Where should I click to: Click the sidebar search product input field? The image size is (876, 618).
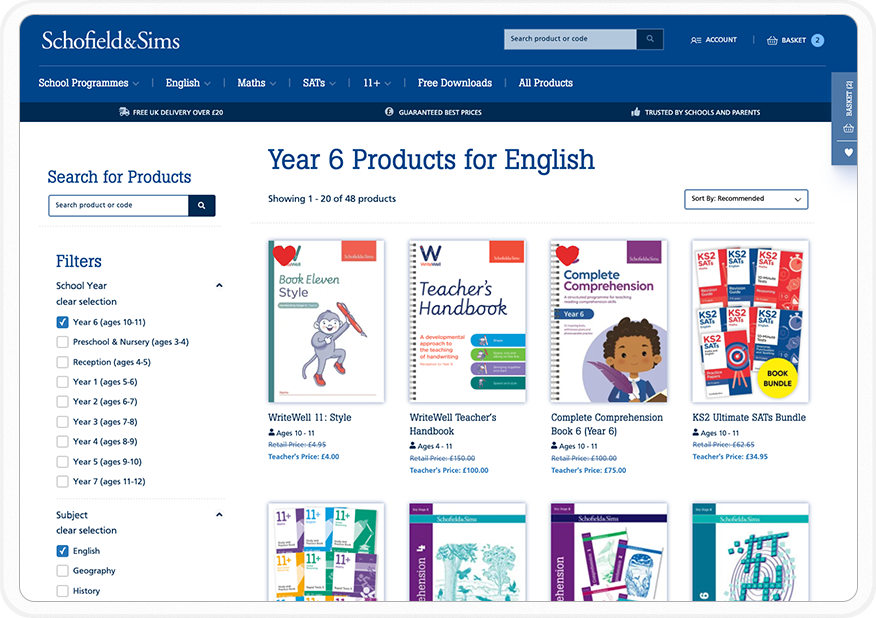(x=118, y=205)
